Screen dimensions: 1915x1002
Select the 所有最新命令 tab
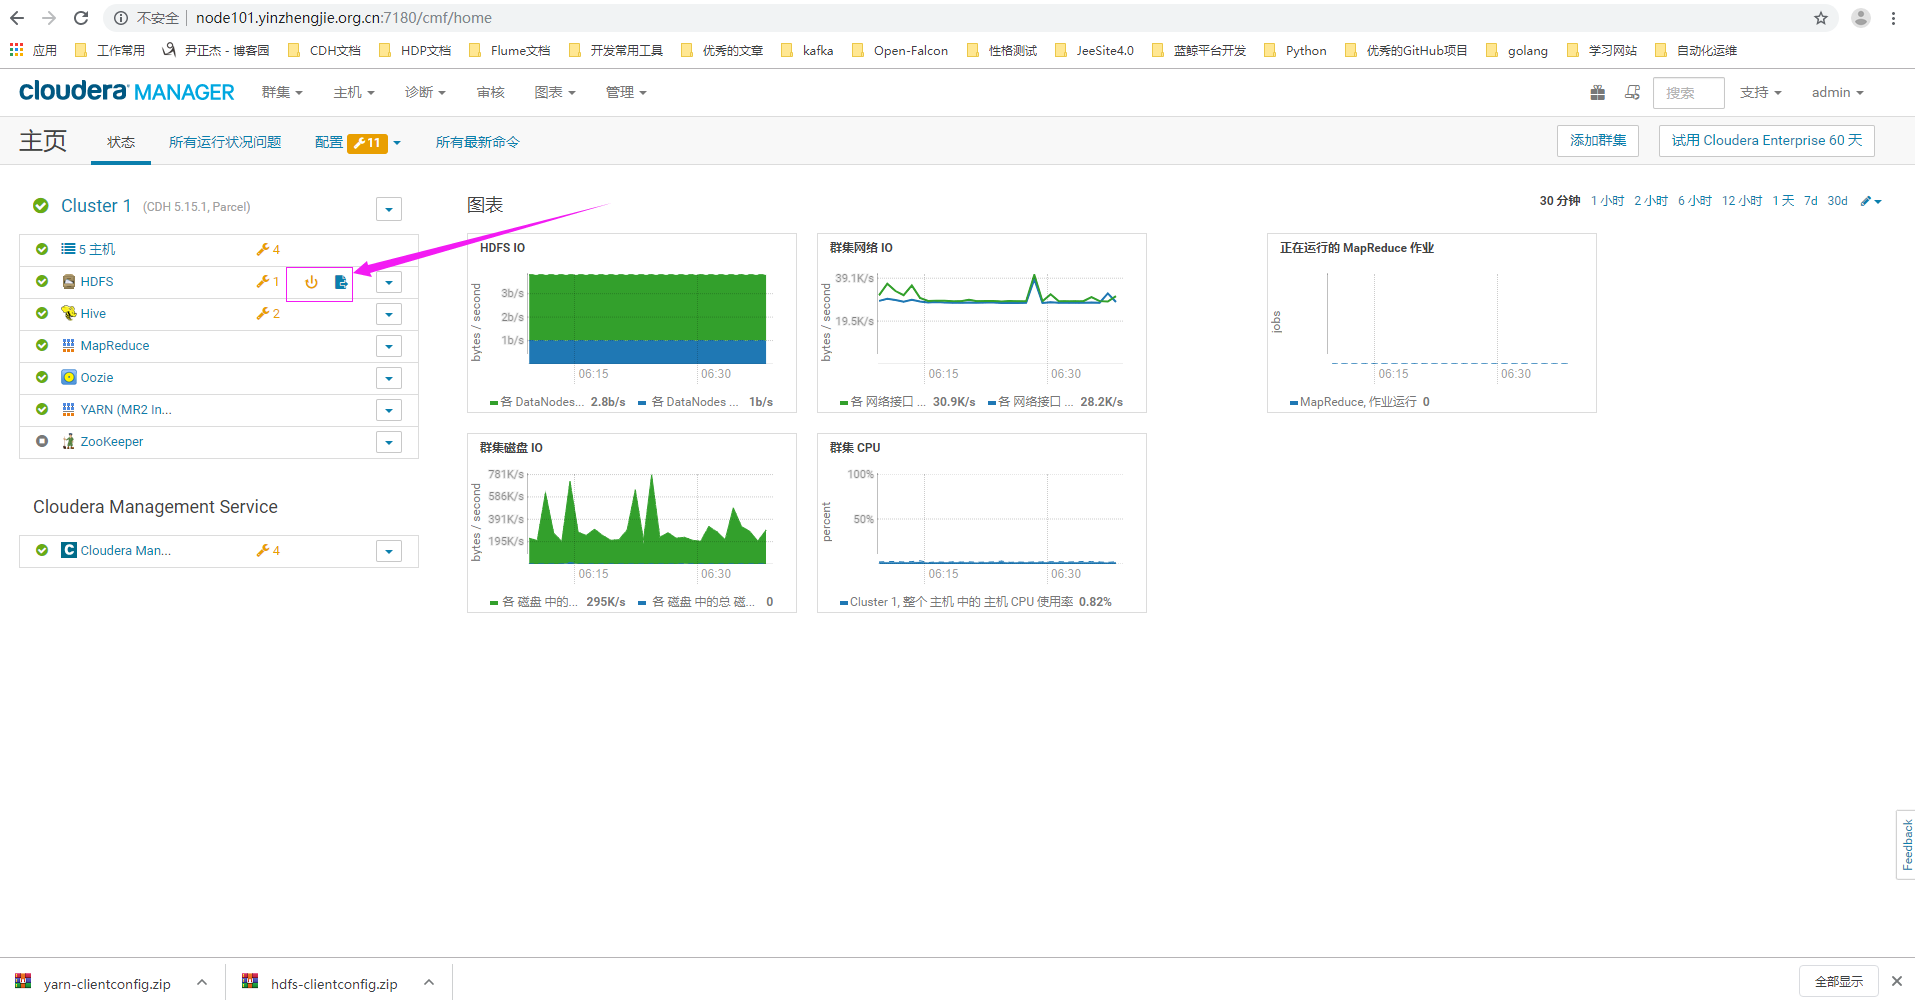click(x=477, y=143)
